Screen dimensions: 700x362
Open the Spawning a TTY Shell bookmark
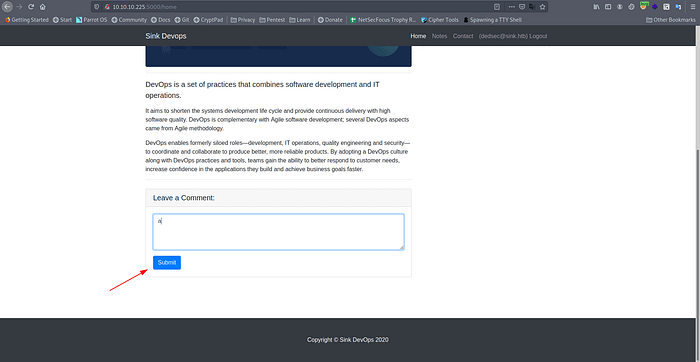point(492,20)
